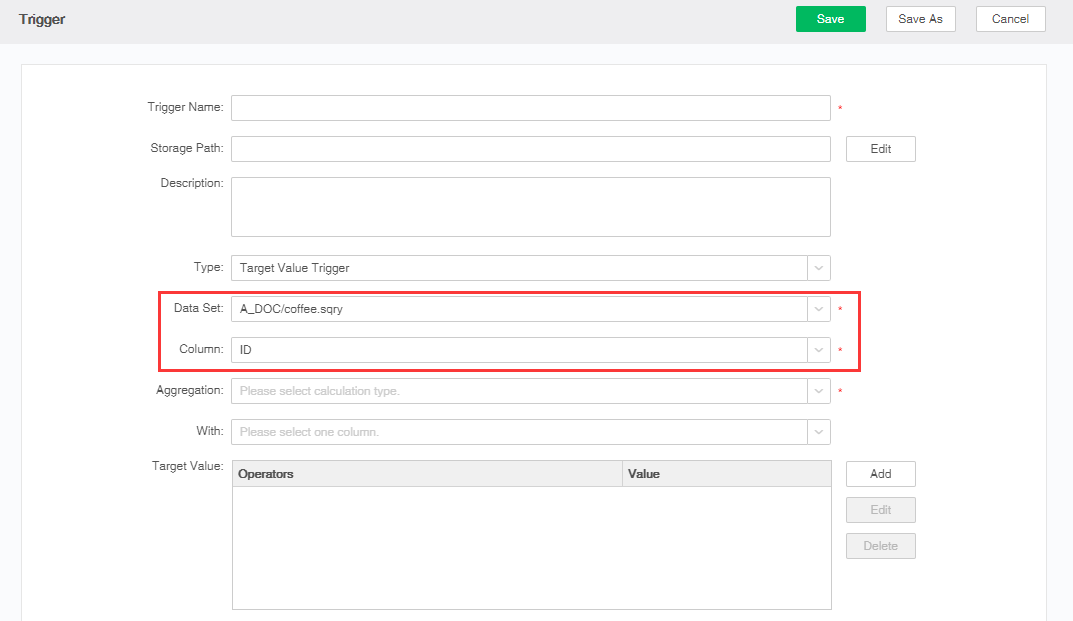Click the Operators column header
Viewport: 1073px width, 621px height.
[427, 474]
